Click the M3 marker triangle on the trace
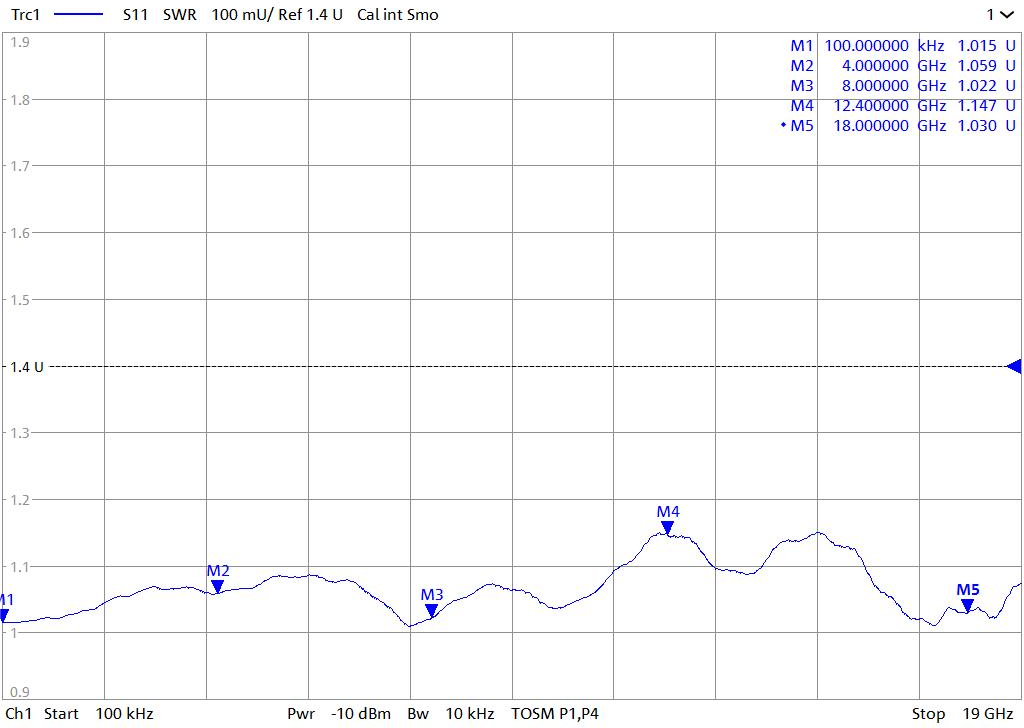1024x728 pixels. pyautogui.click(x=431, y=610)
